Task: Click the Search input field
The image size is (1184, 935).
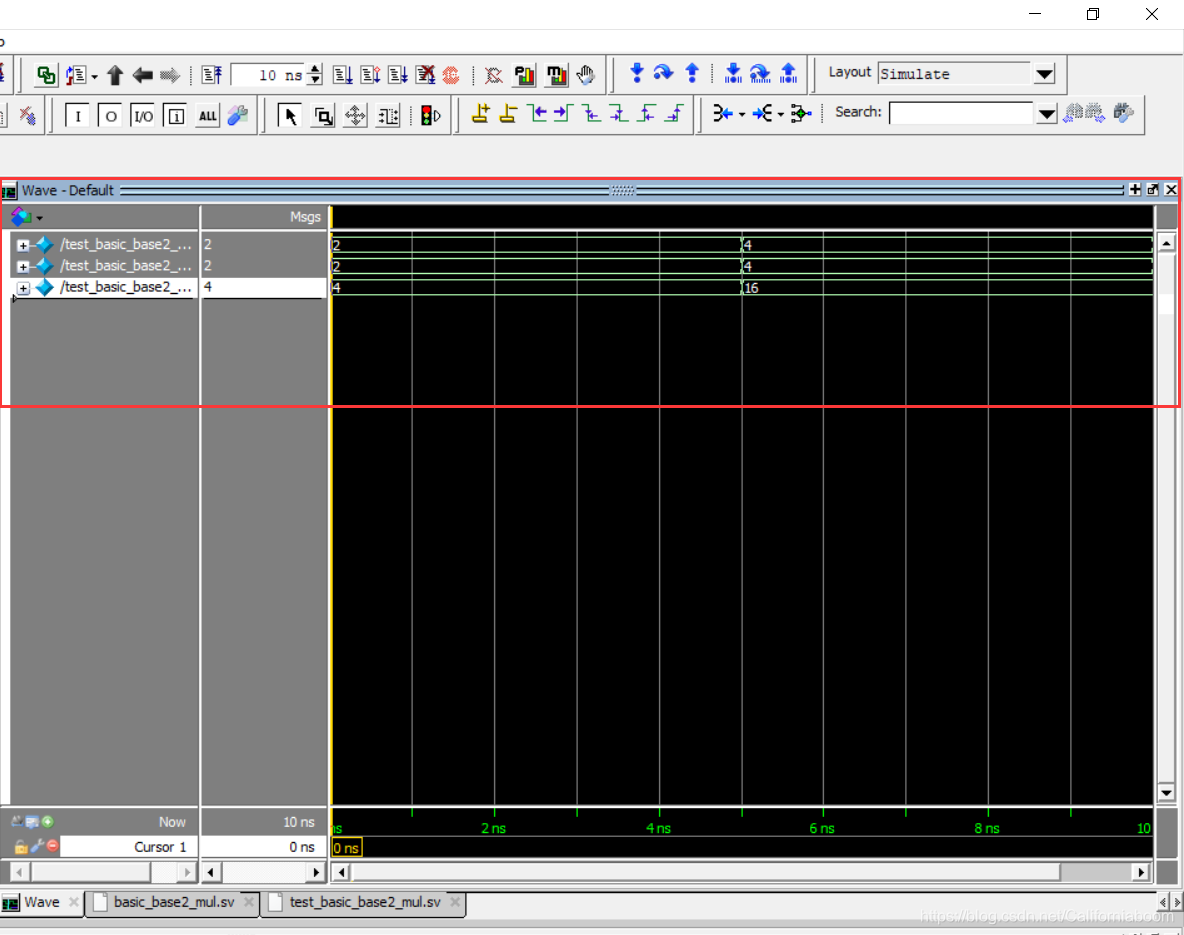Action: click(x=963, y=114)
